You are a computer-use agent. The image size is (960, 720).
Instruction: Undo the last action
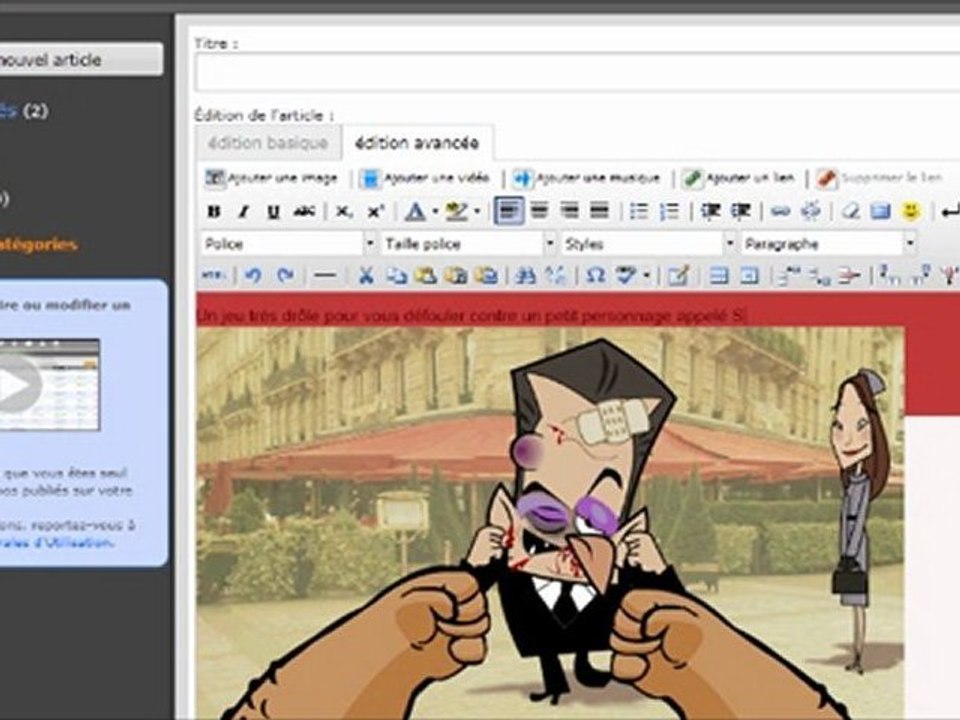point(253,276)
